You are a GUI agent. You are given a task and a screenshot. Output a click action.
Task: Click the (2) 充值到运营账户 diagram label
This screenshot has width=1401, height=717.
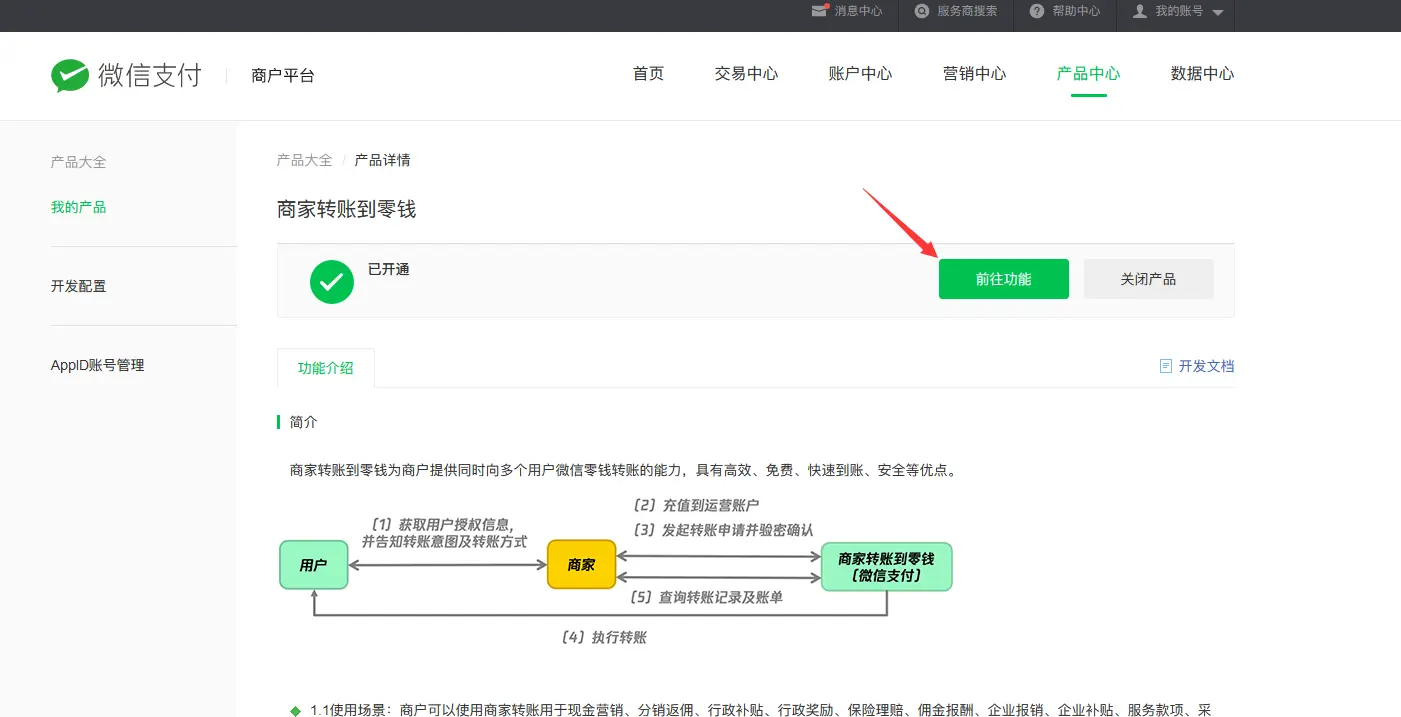click(694, 506)
